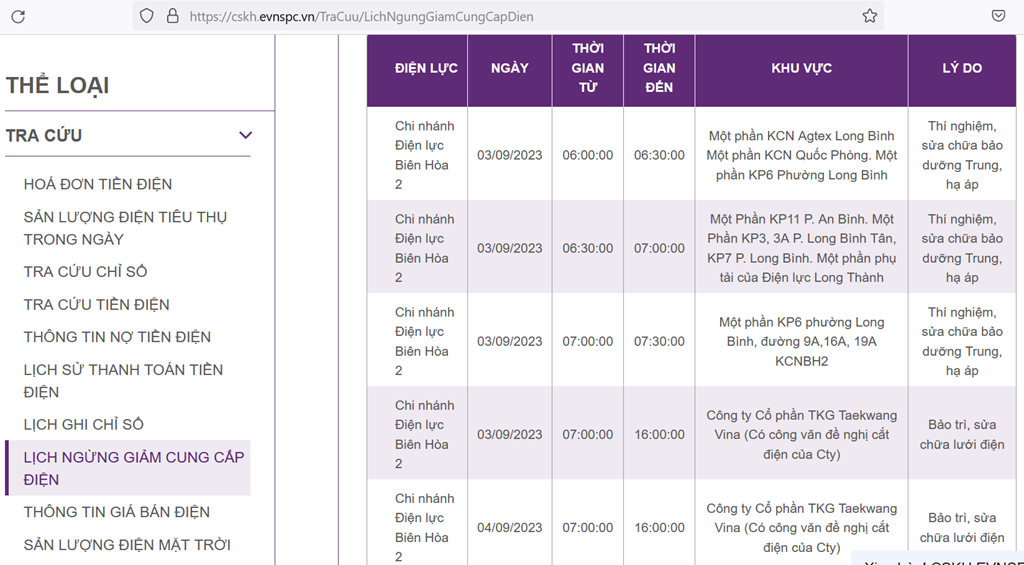Go to TRA CỨU TIỀN ĐIỆN
Viewport: 1024px width, 565px height.
click(97, 305)
